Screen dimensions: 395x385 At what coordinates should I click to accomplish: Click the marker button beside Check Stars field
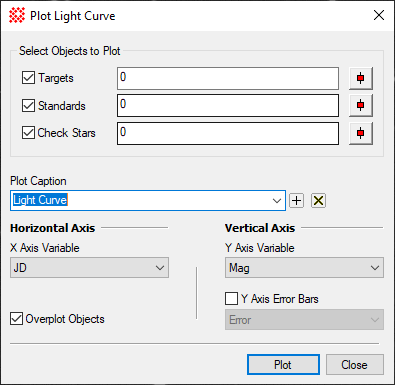tap(361, 133)
